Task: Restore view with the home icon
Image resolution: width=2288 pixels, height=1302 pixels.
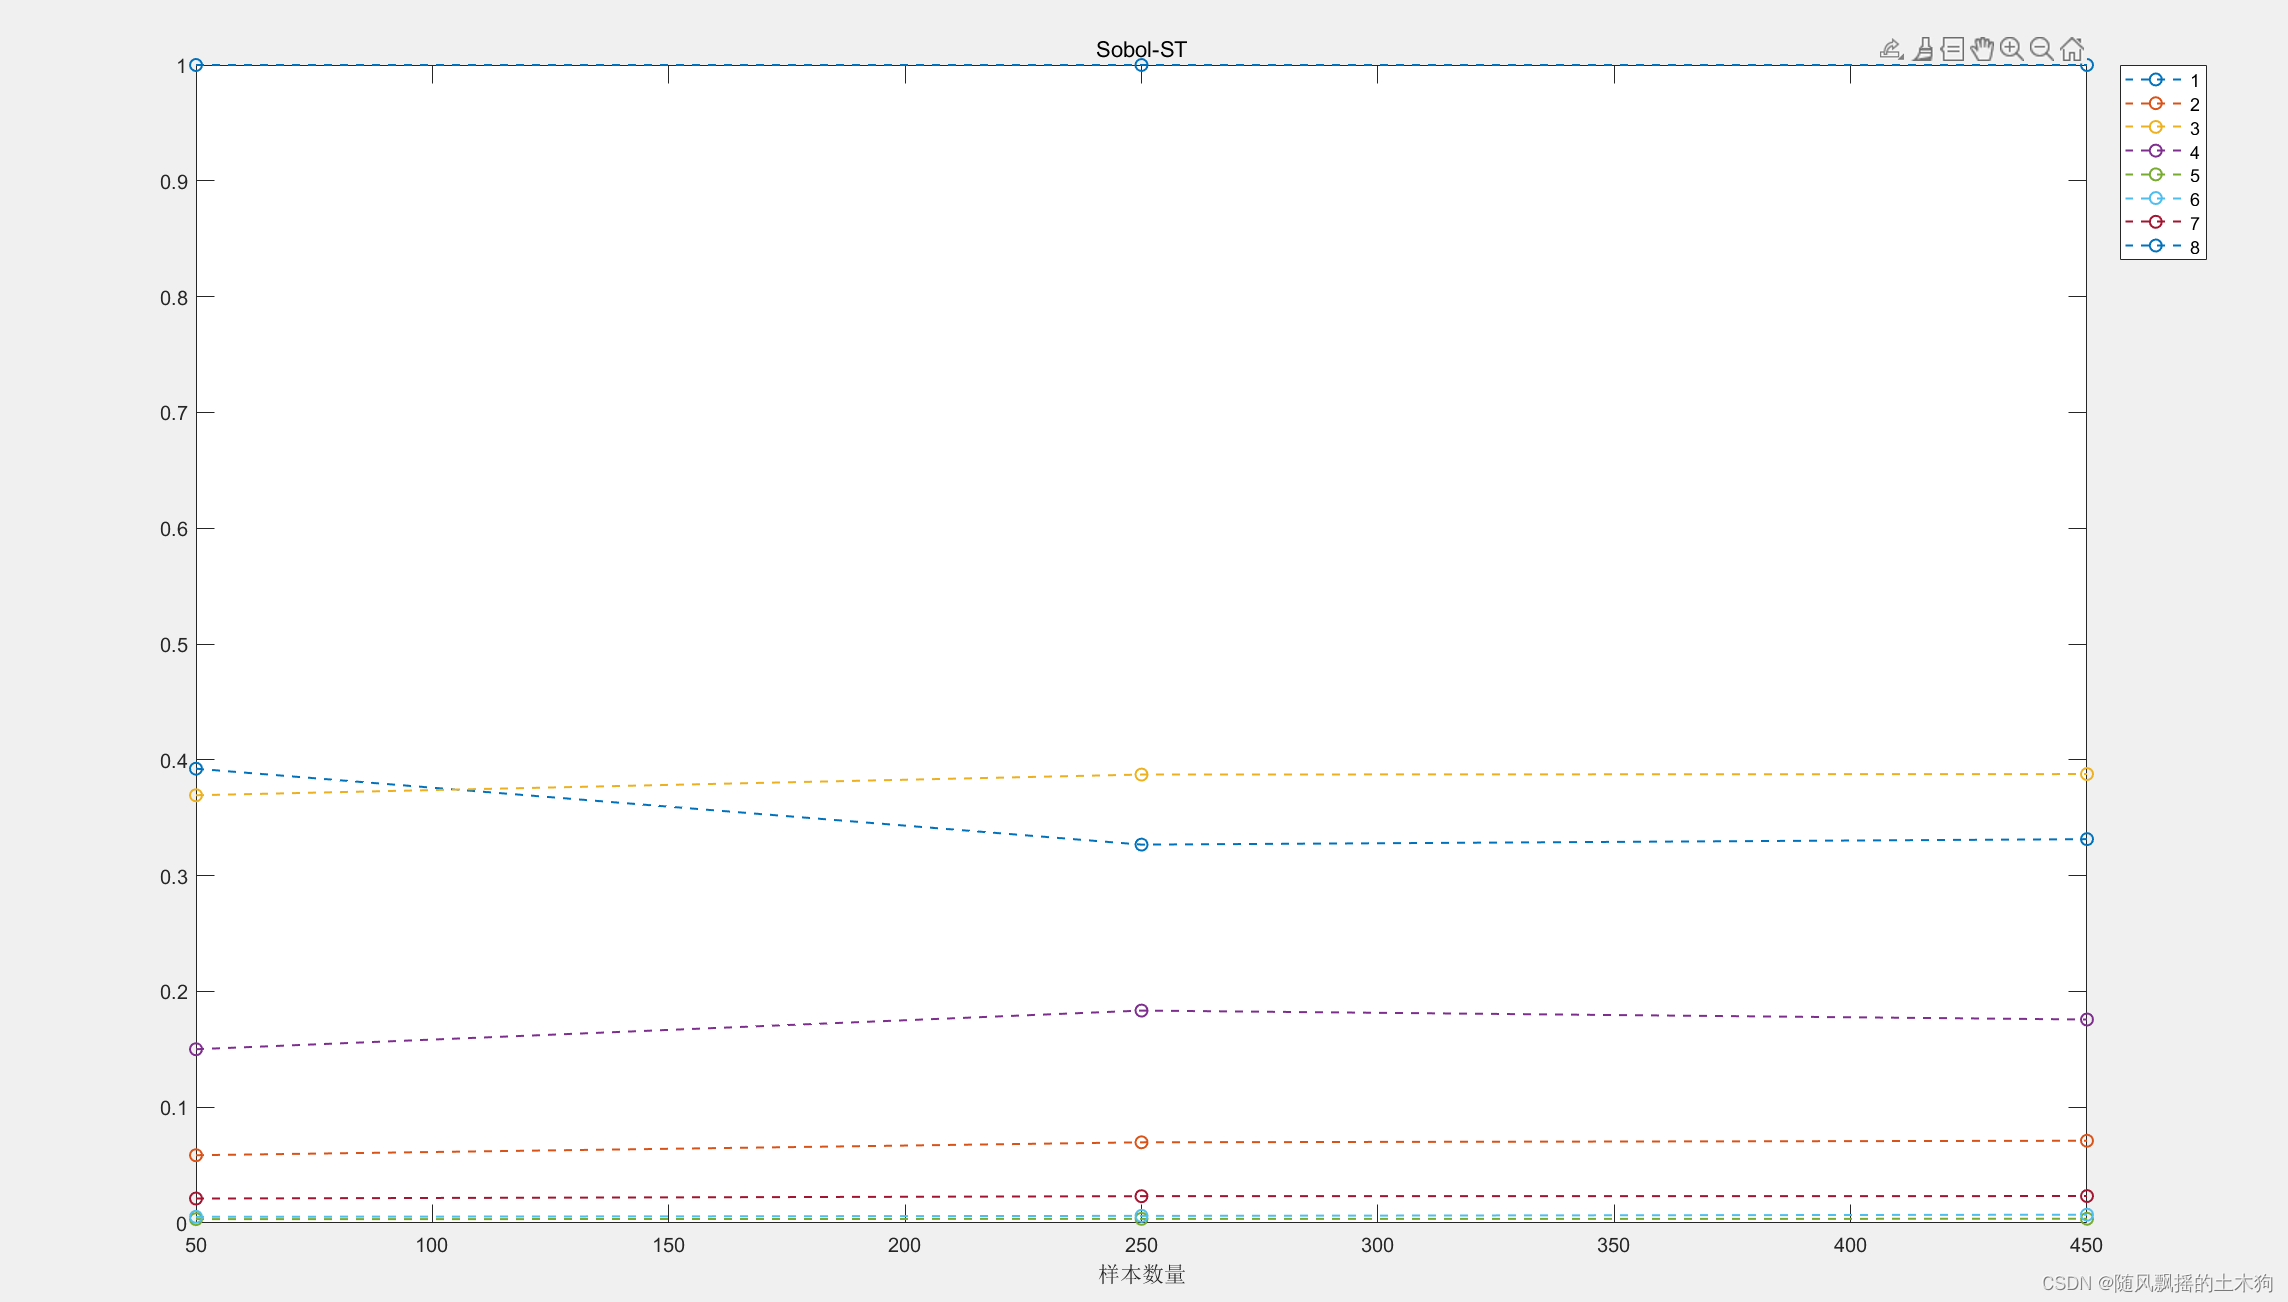Action: point(2072,49)
